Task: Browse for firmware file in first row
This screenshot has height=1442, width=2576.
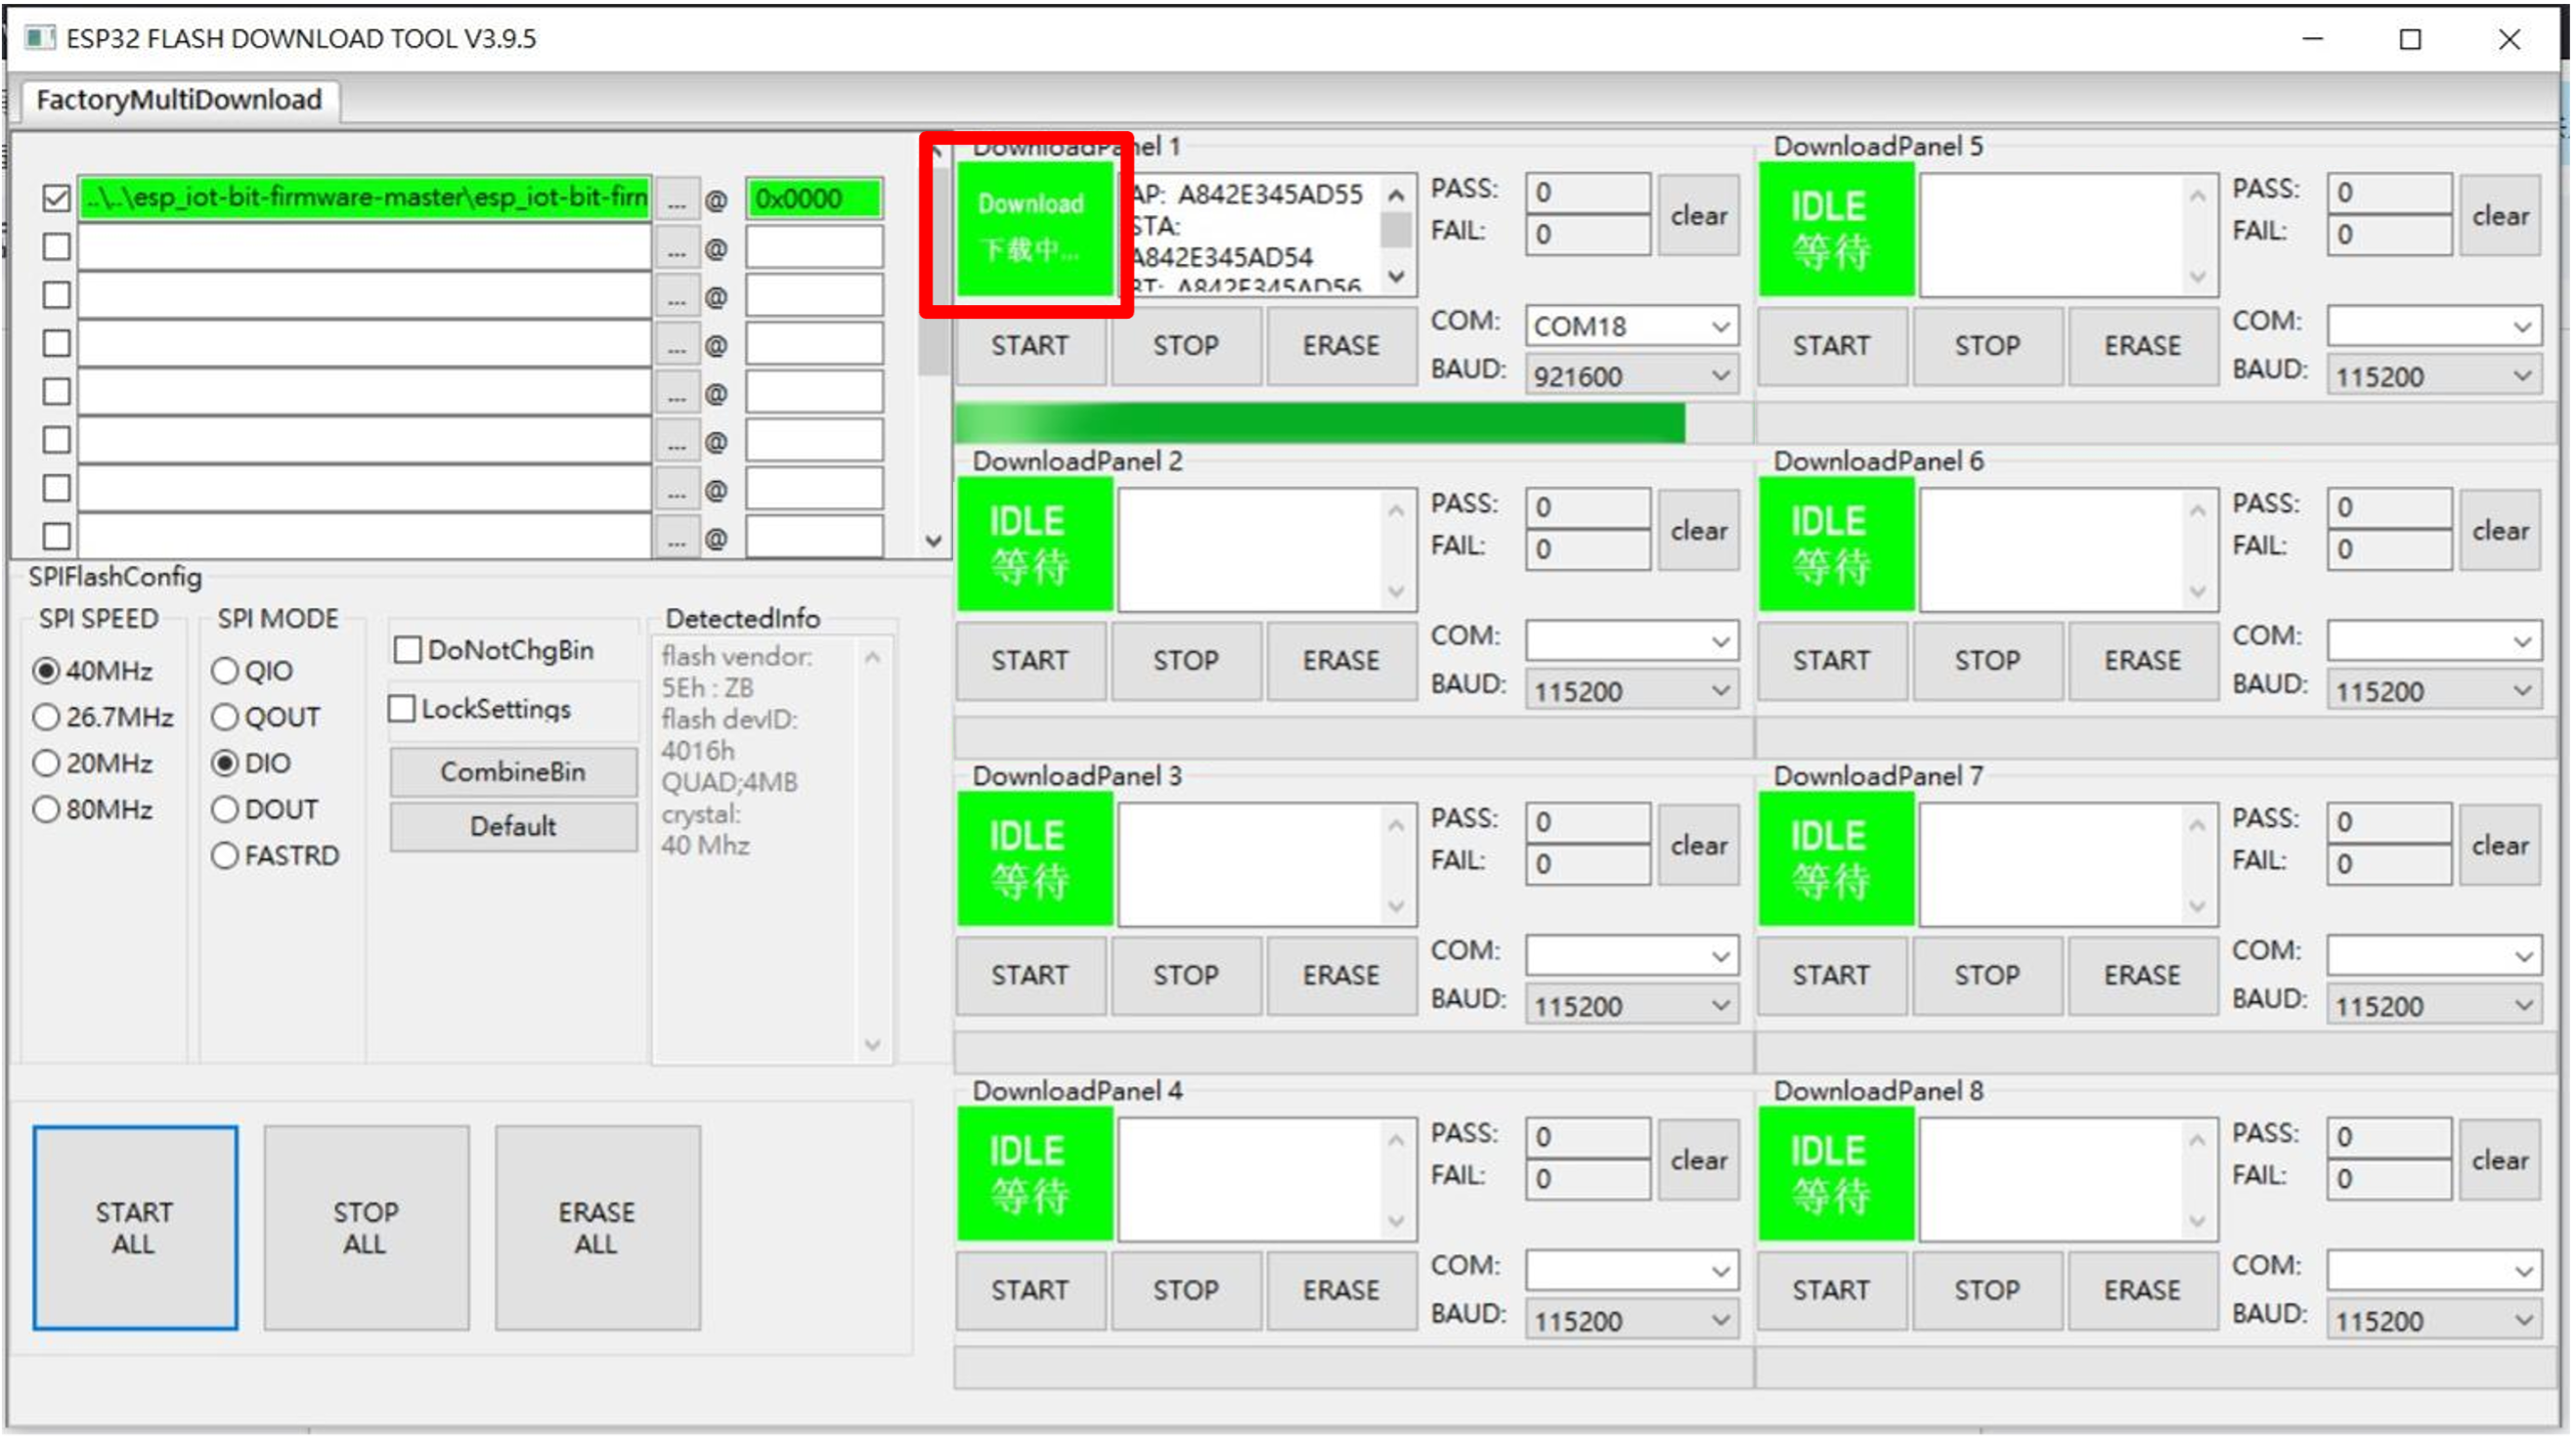Action: pyautogui.click(x=677, y=199)
